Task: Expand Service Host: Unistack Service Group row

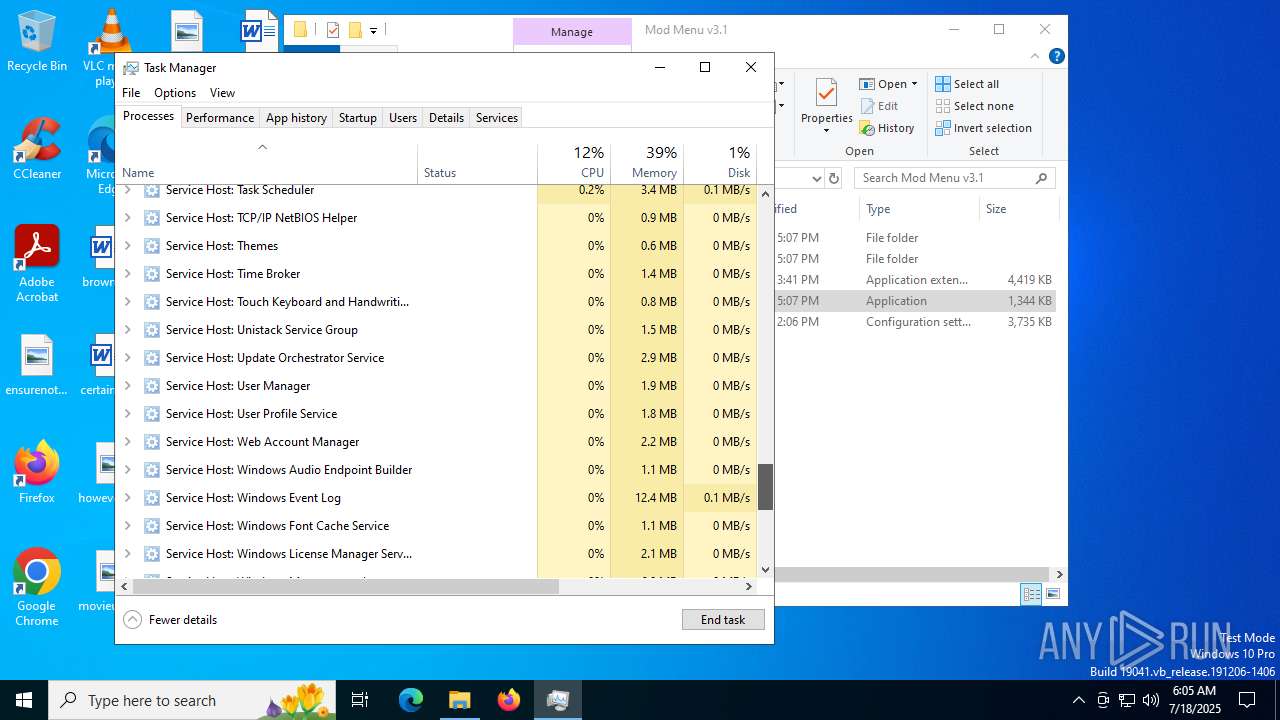Action: click(127, 330)
